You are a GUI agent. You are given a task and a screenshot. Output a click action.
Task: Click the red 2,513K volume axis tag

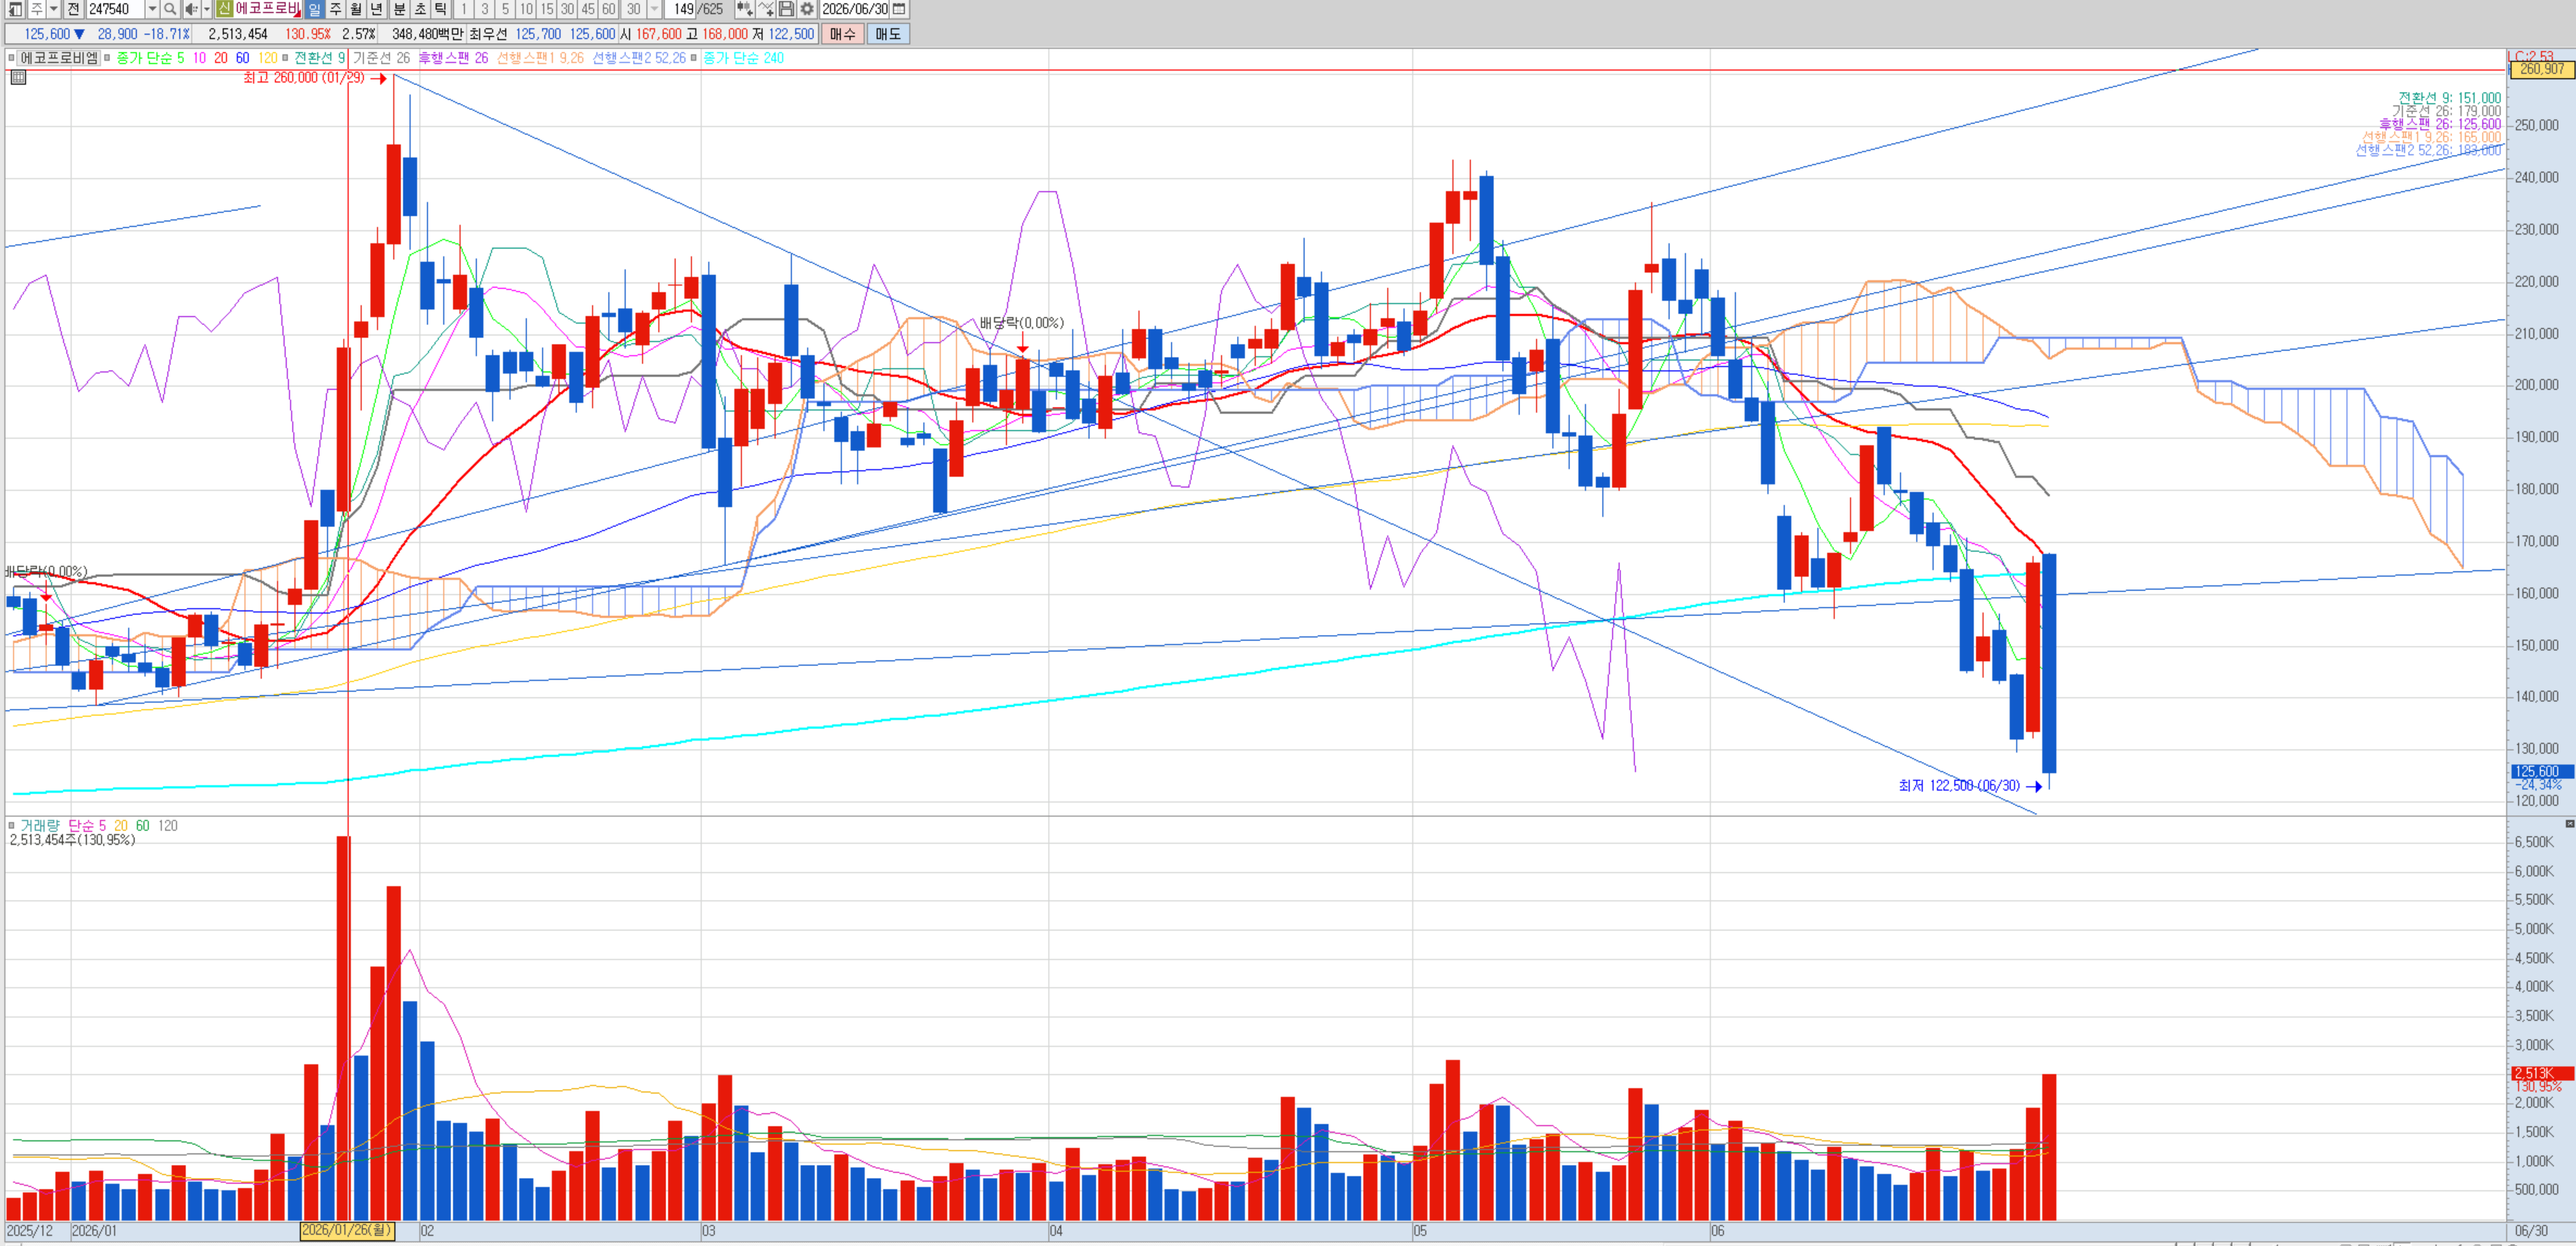(x=2541, y=1074)
